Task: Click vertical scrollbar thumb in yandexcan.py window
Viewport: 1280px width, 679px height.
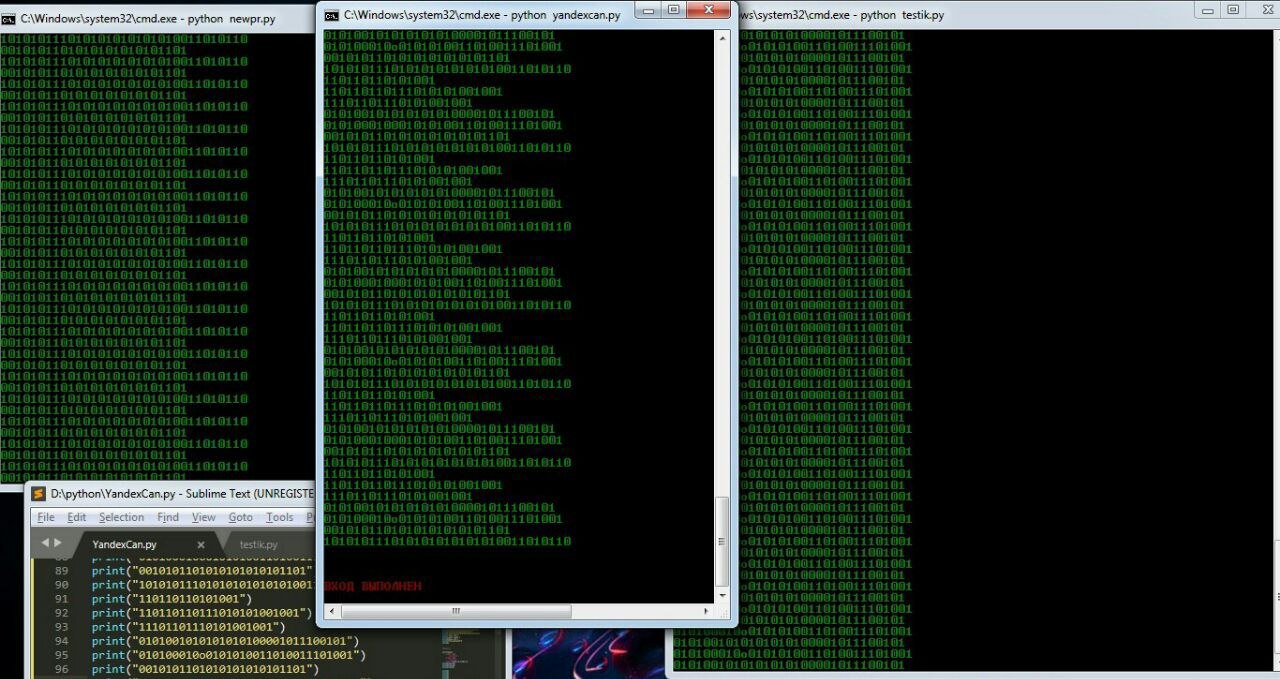Action: point(723,541)
